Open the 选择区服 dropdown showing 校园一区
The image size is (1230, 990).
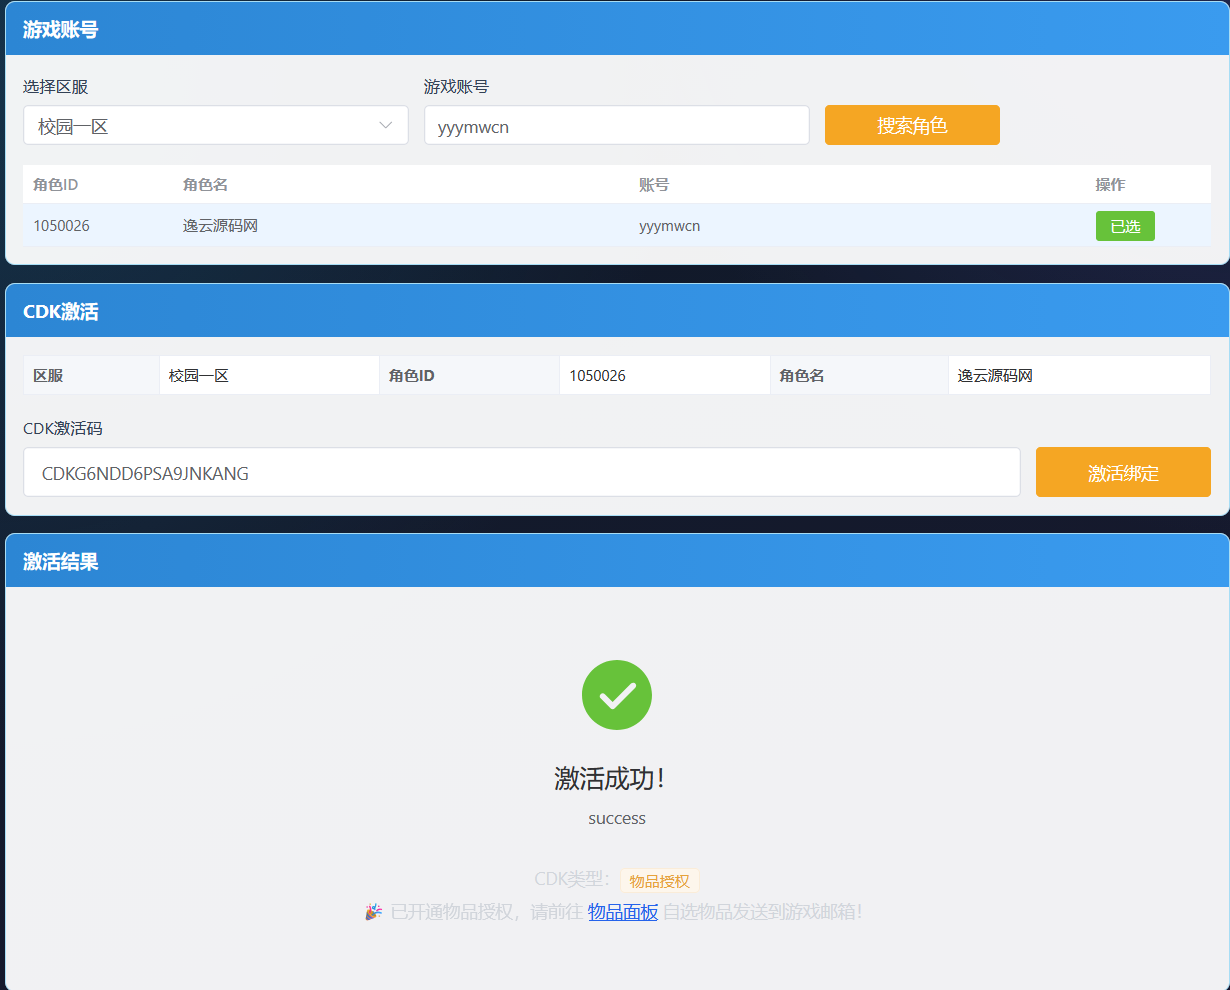tap(215, 126)
